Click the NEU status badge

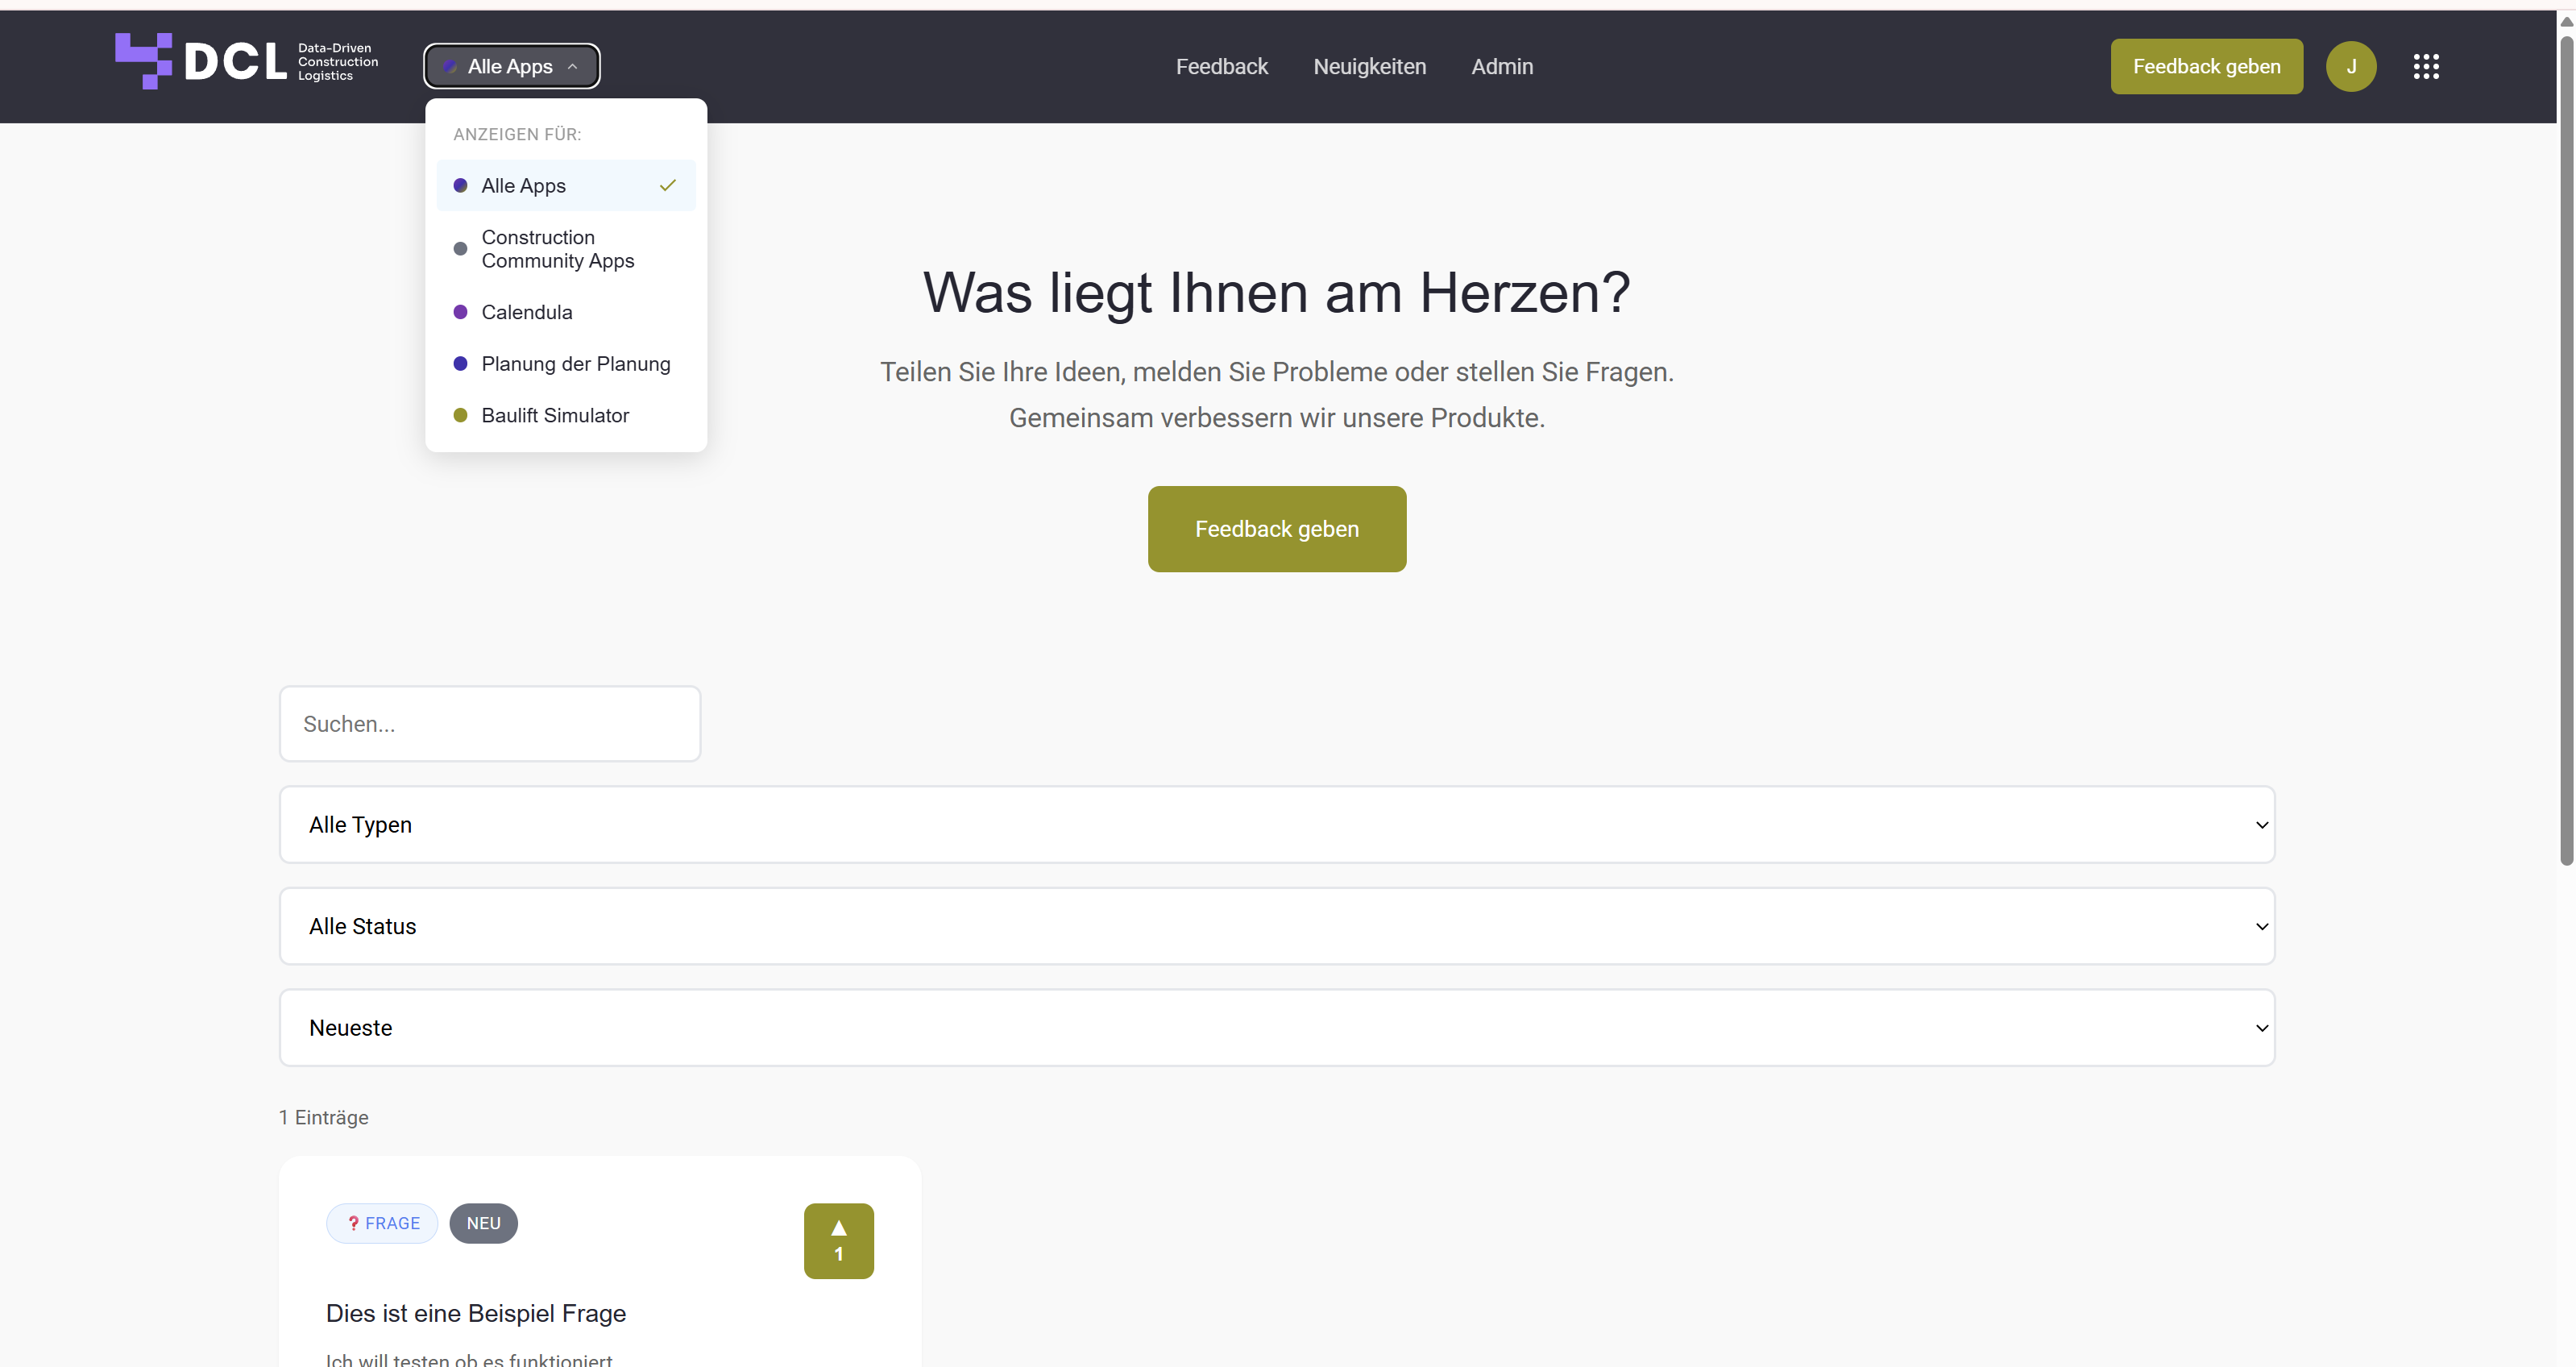483,1223
